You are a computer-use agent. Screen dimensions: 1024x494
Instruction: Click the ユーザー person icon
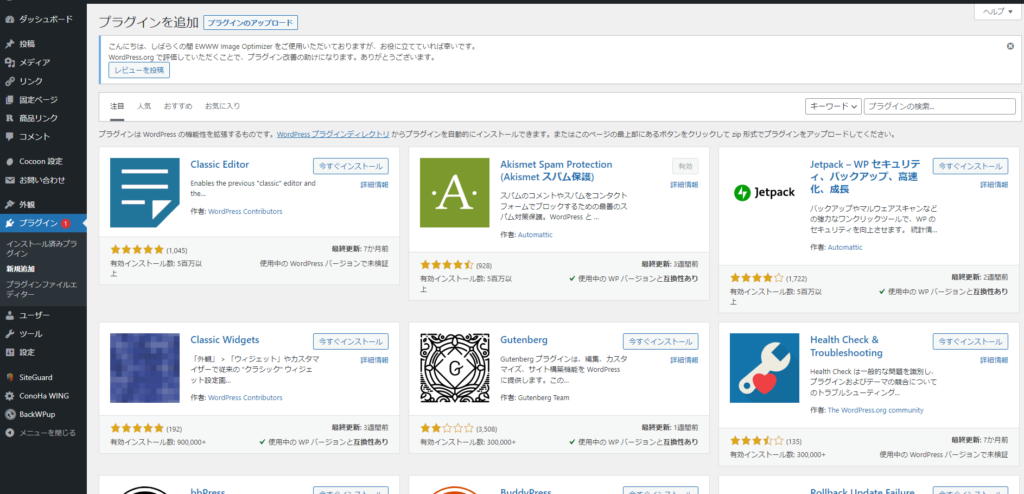(x=10, y=316)
